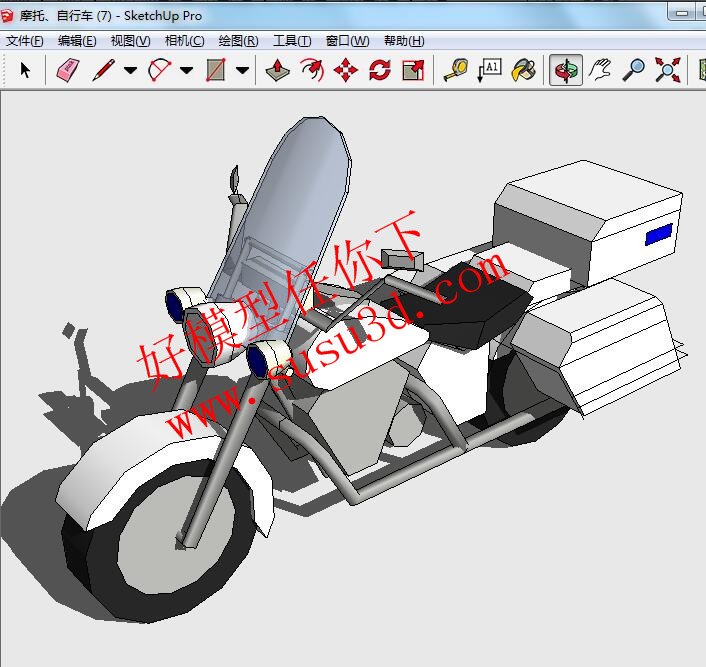Select the Rectangle shape tool
Viewport: 706px width, 667px height.
pos(216,70)
